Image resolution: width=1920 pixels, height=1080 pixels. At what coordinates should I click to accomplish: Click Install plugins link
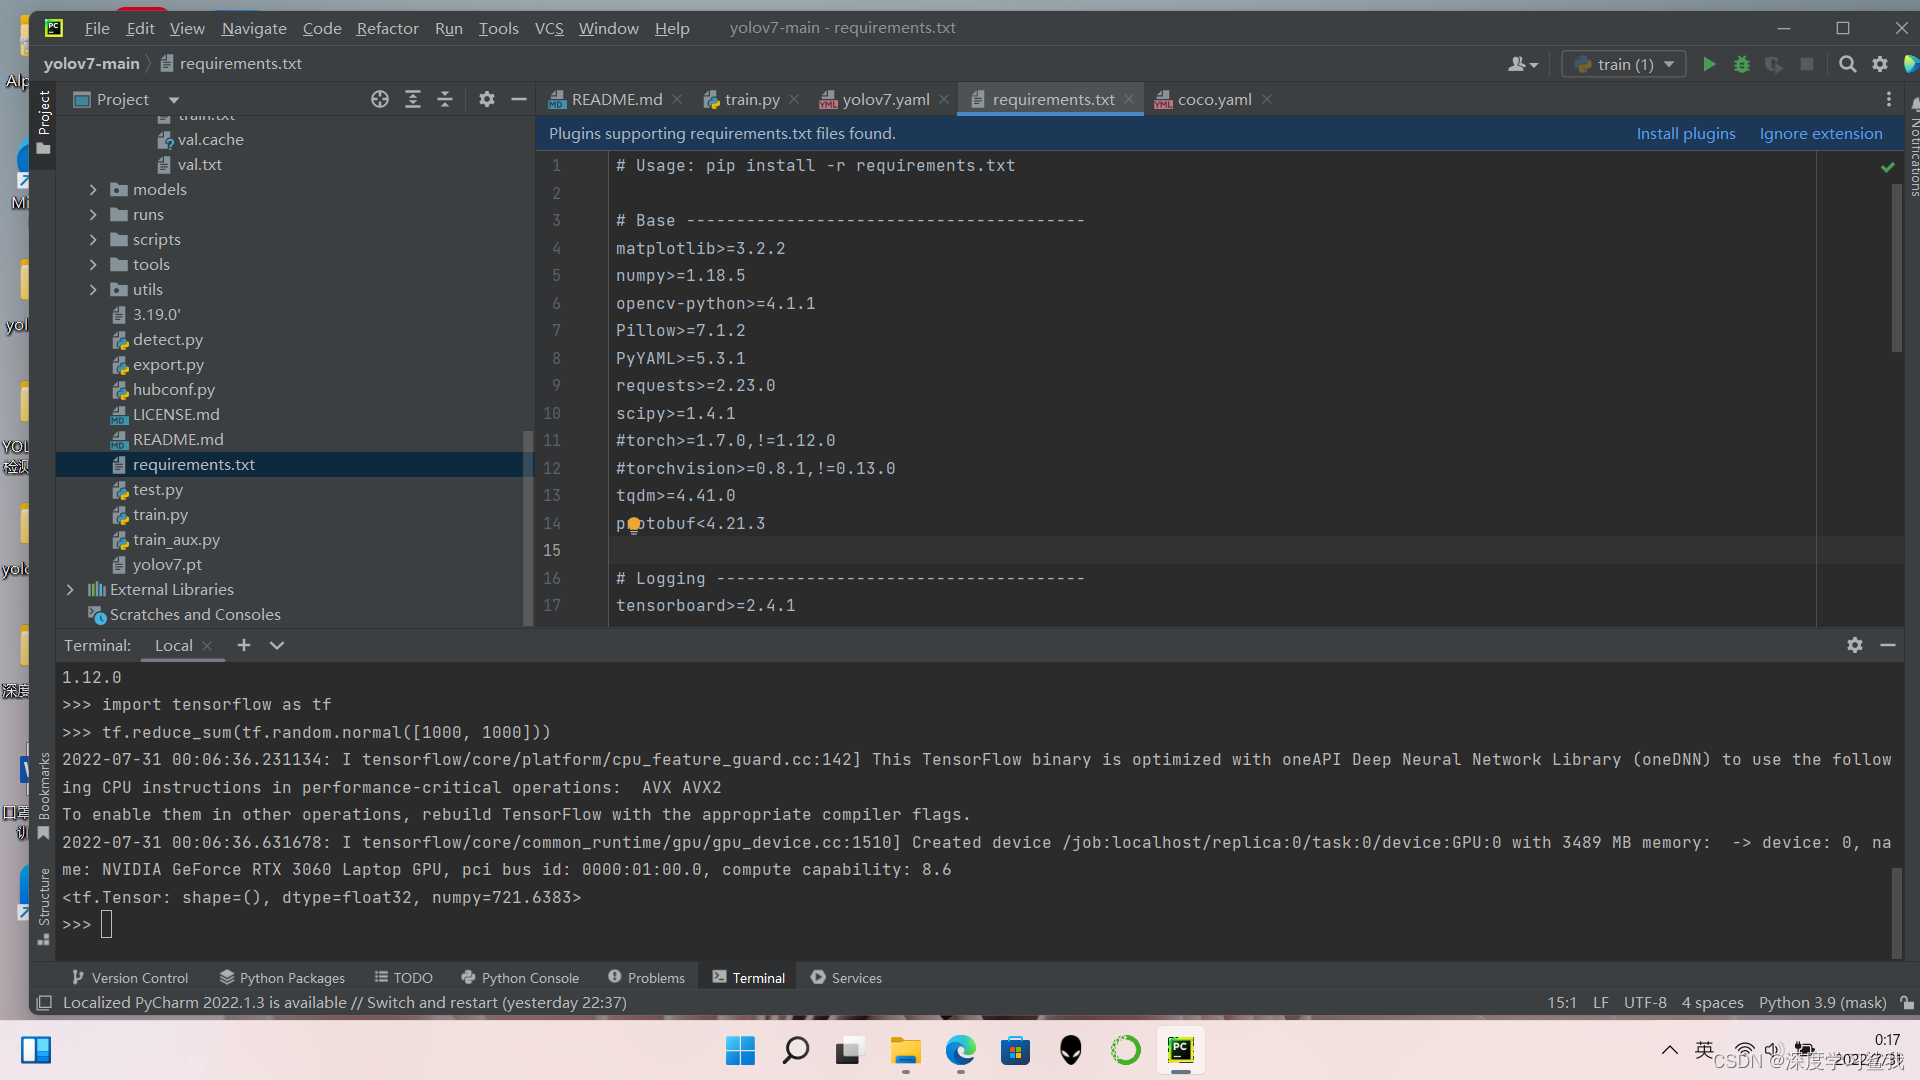[1685, 133]
